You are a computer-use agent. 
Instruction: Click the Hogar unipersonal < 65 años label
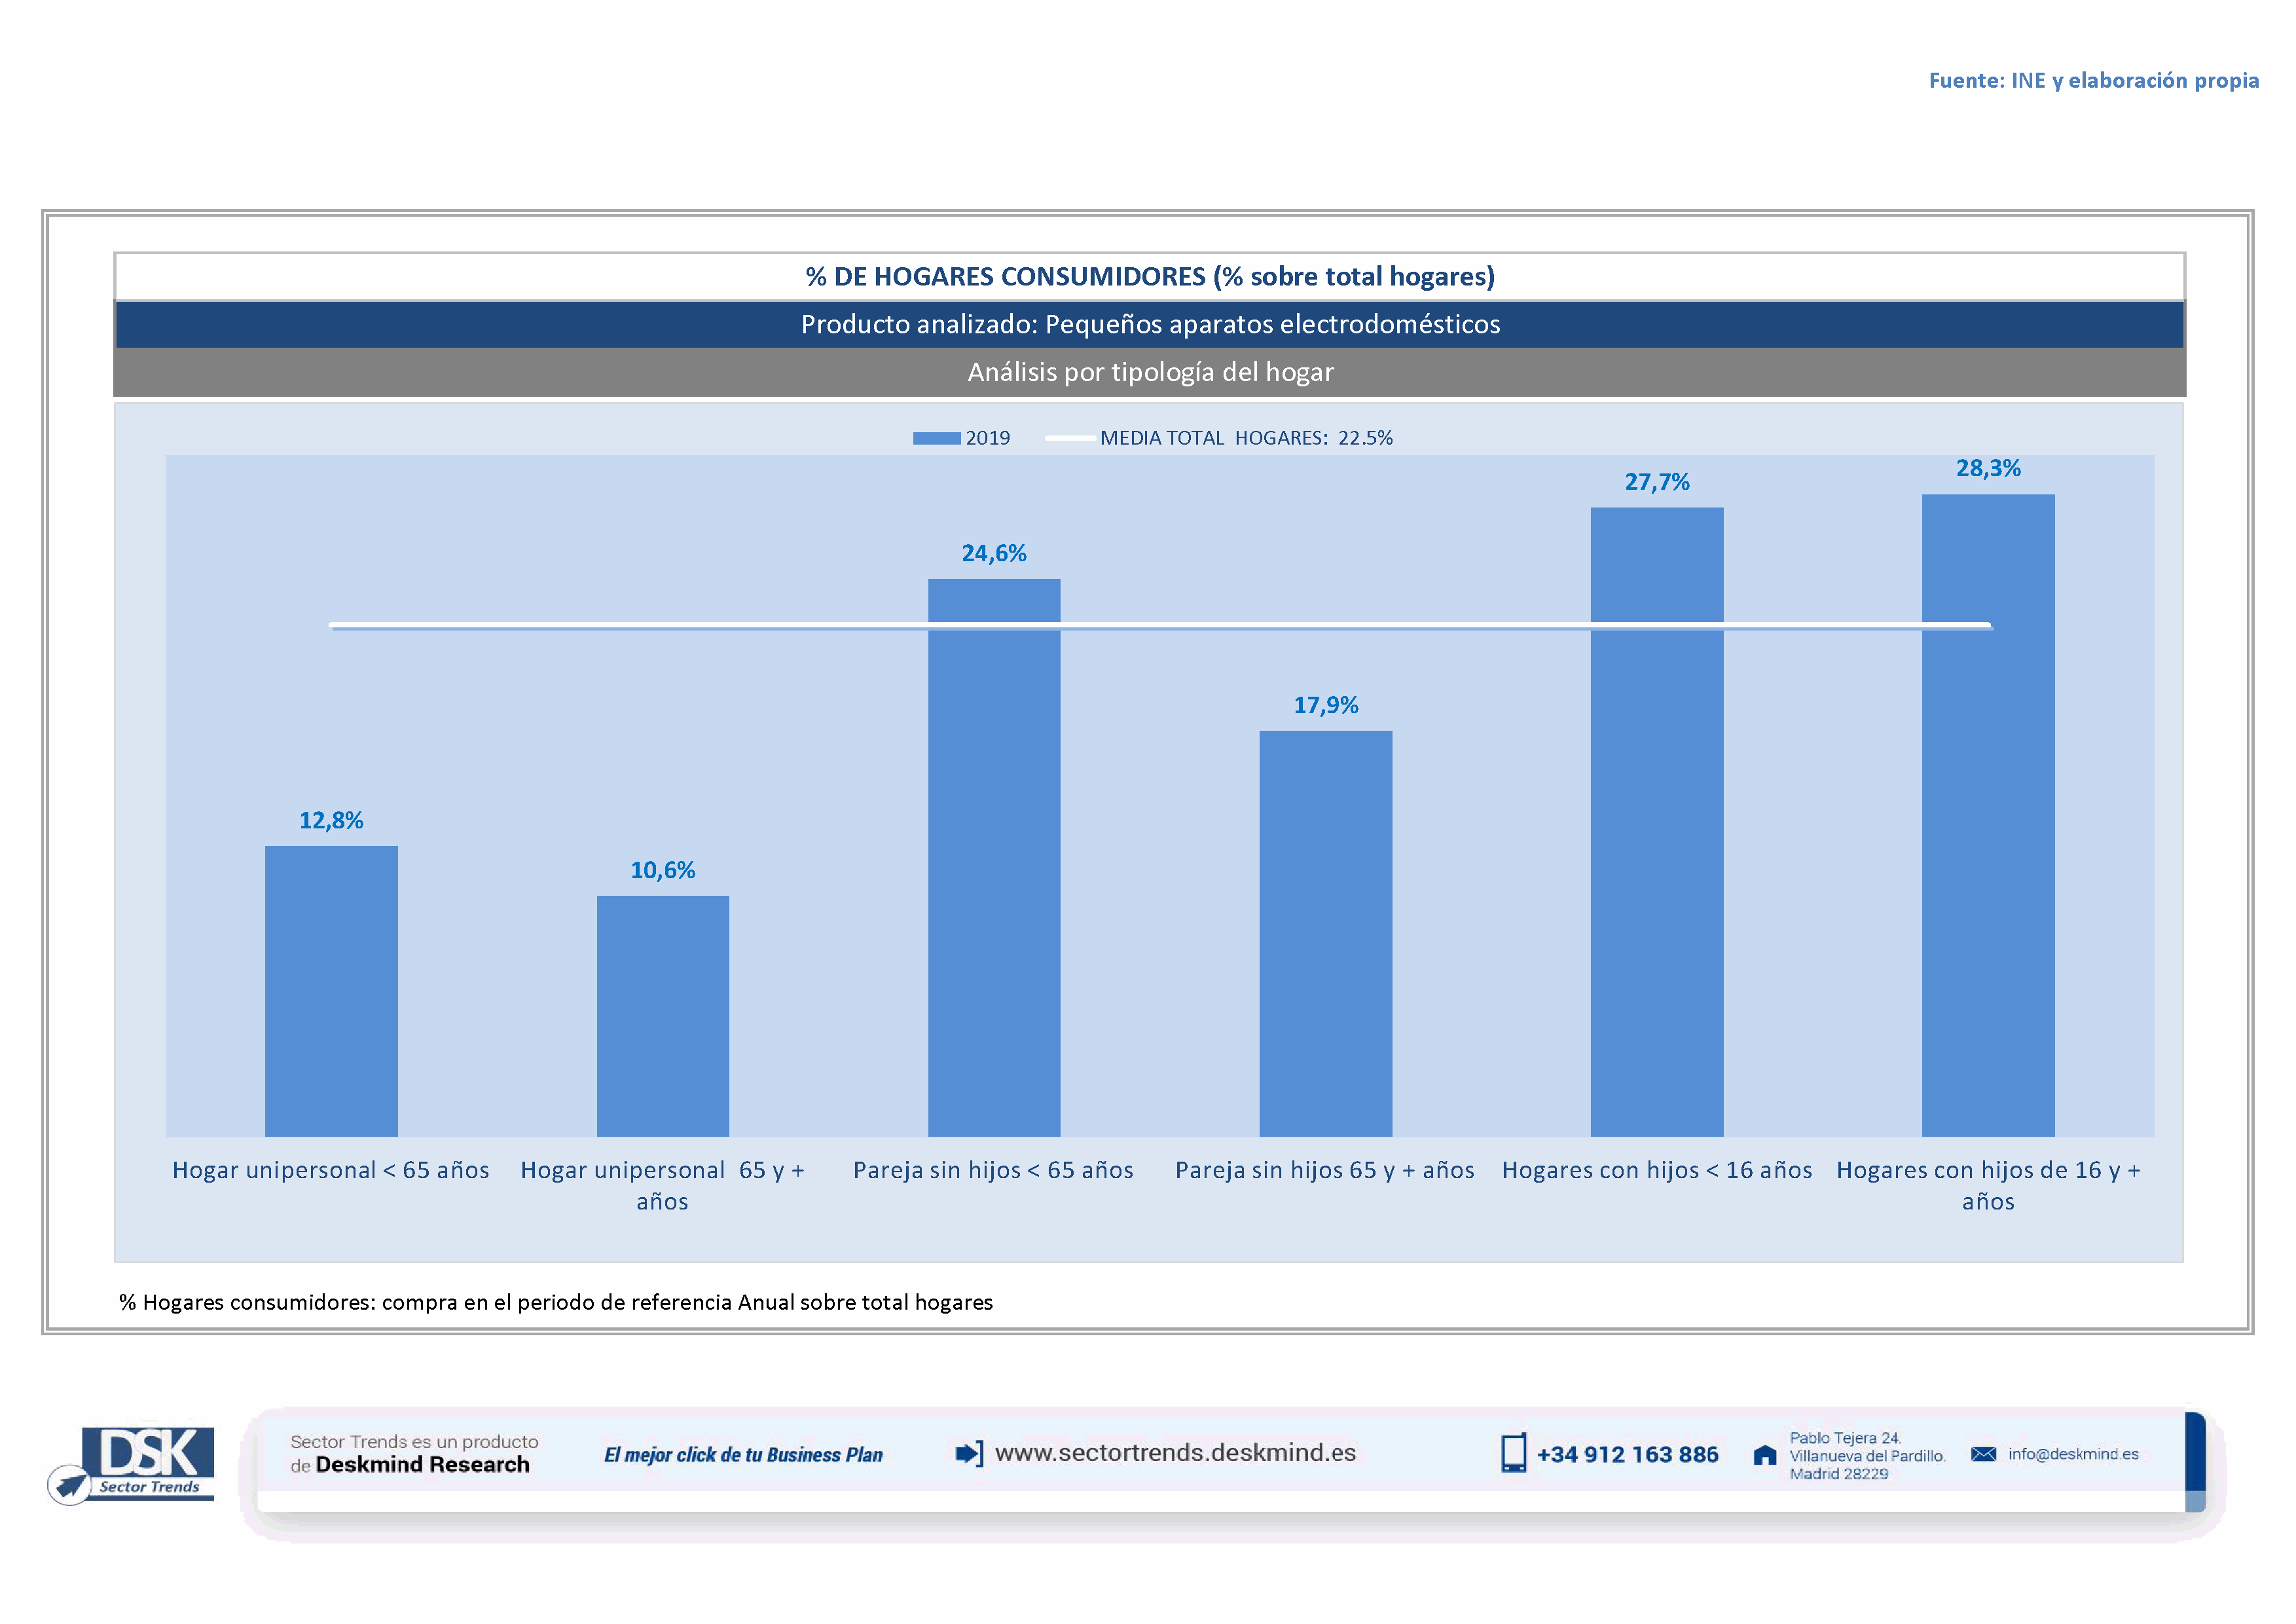330,1170
